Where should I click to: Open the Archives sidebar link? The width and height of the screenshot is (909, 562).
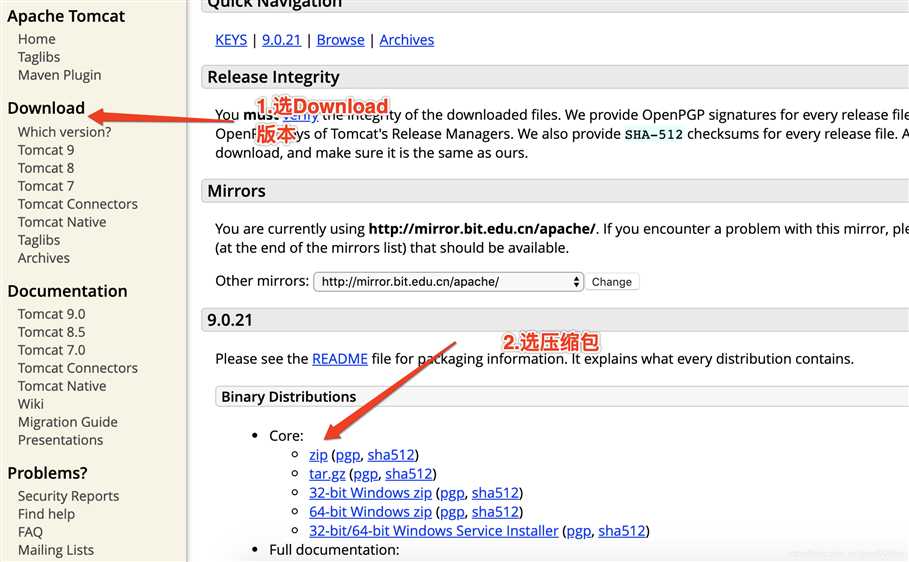(x=43, y=258)
